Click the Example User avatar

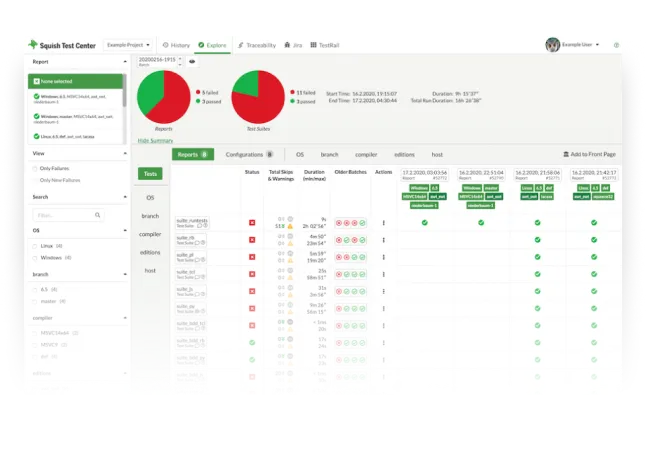tap(553, 45)
